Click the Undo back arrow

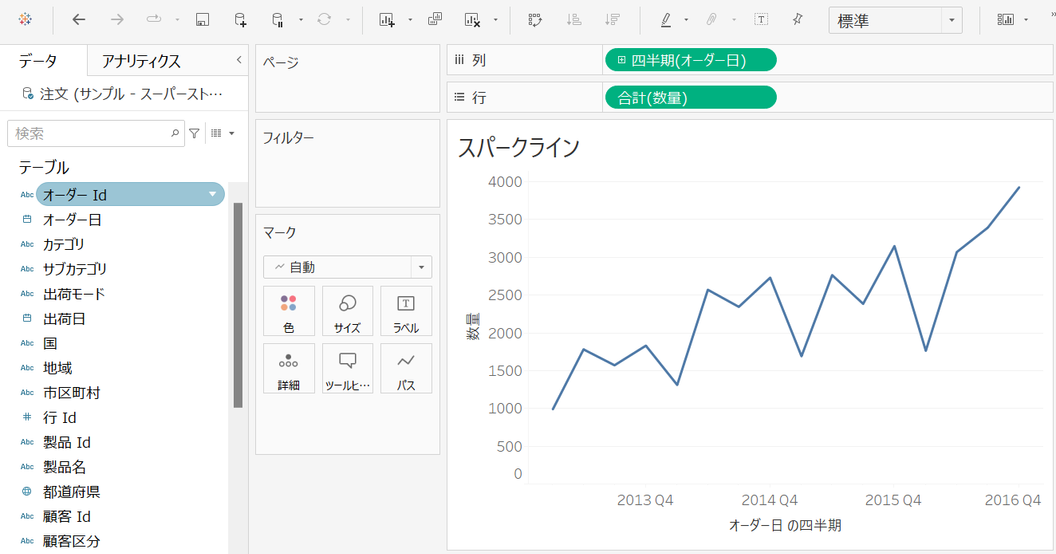tap(79, 20)
